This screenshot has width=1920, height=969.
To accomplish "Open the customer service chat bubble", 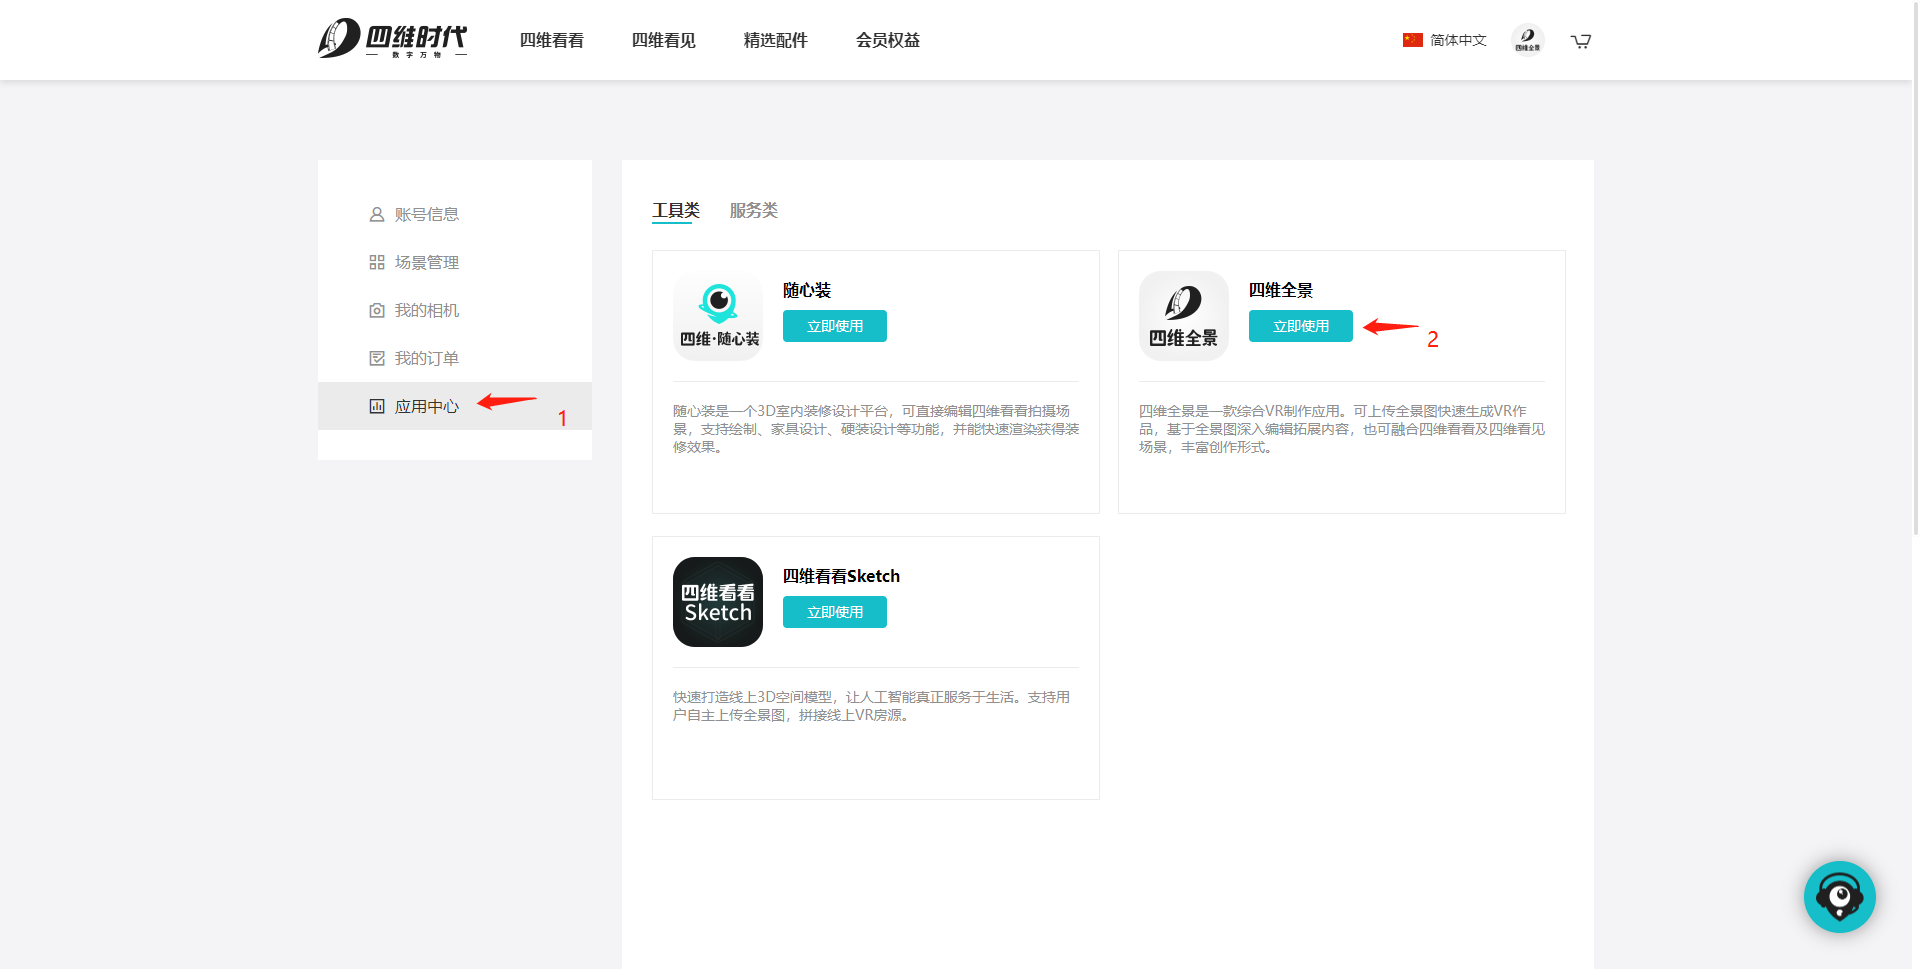I will [x=1839, y=897].
